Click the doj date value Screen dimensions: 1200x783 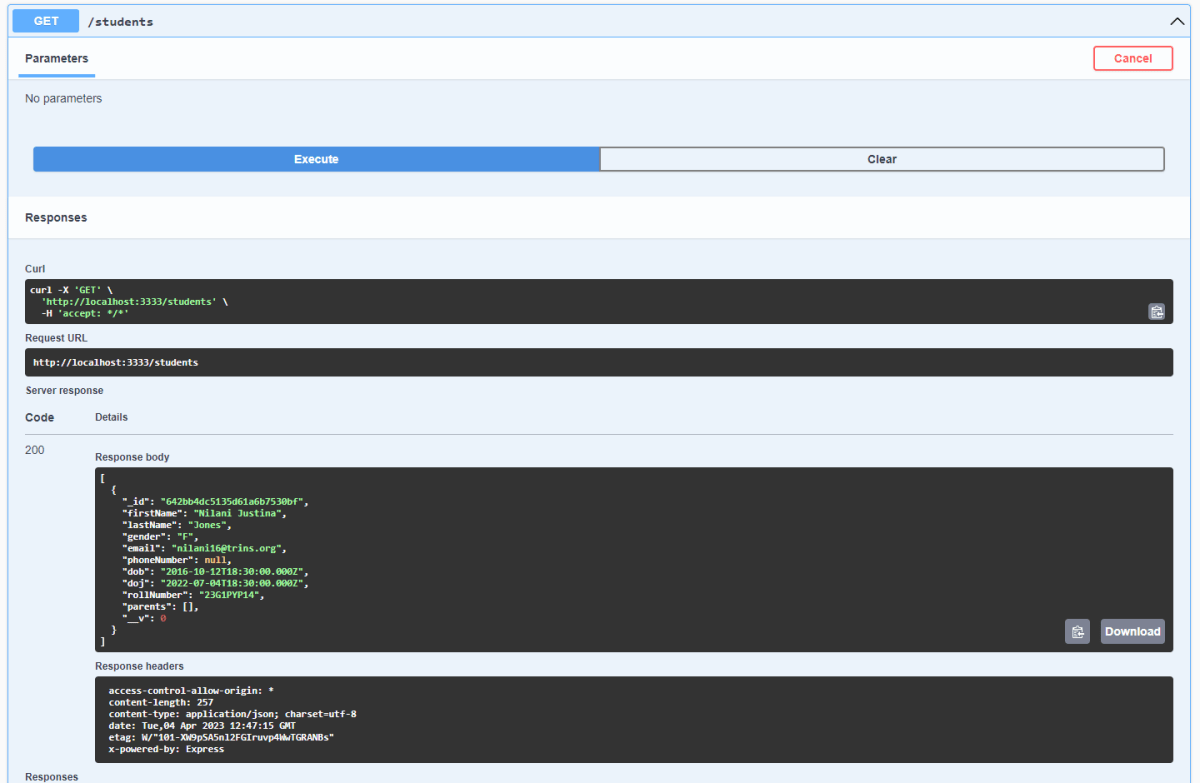point(233,584)
